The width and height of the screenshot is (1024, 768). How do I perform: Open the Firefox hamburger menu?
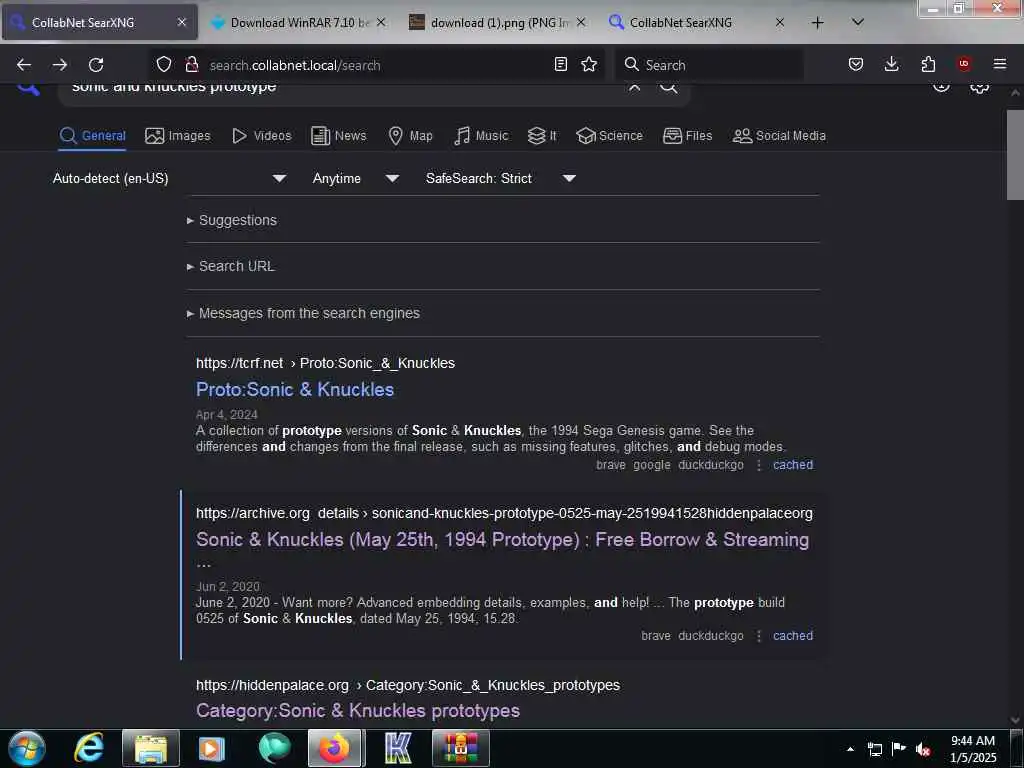click(1000, 64)
